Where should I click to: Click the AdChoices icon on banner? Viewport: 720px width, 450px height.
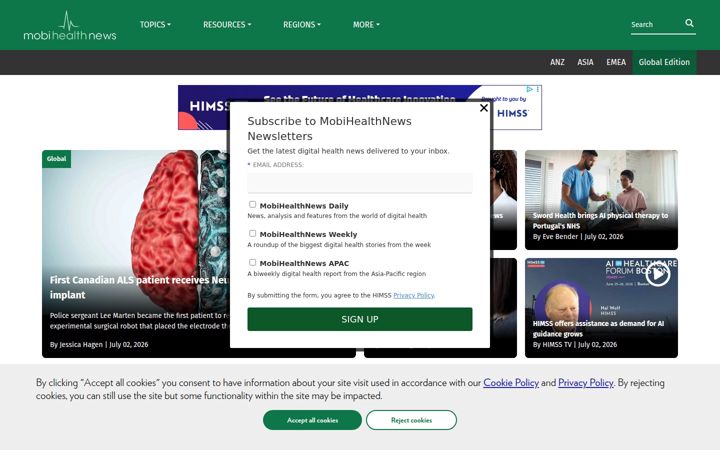[x=529, y=89]
